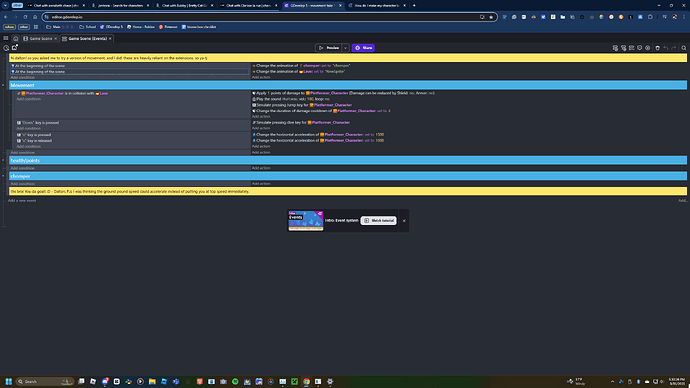Select the Game Scene (Events) tab

[87, 39]
